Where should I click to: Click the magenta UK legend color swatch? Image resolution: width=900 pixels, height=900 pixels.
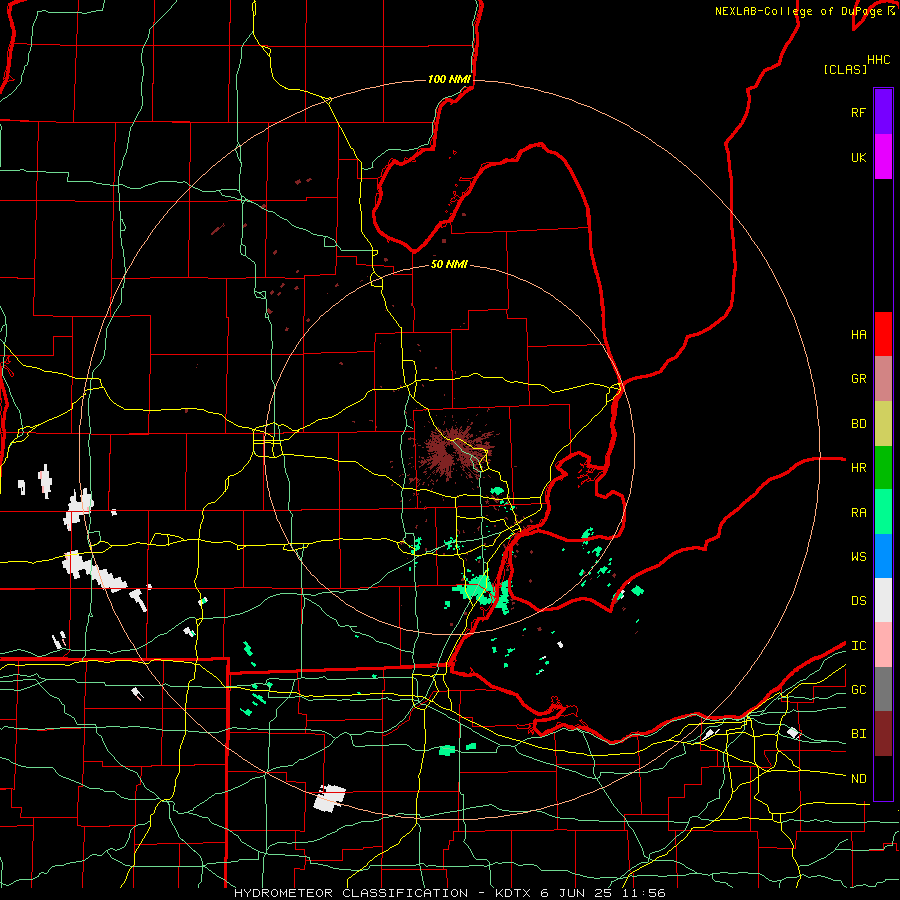[883, 157]
